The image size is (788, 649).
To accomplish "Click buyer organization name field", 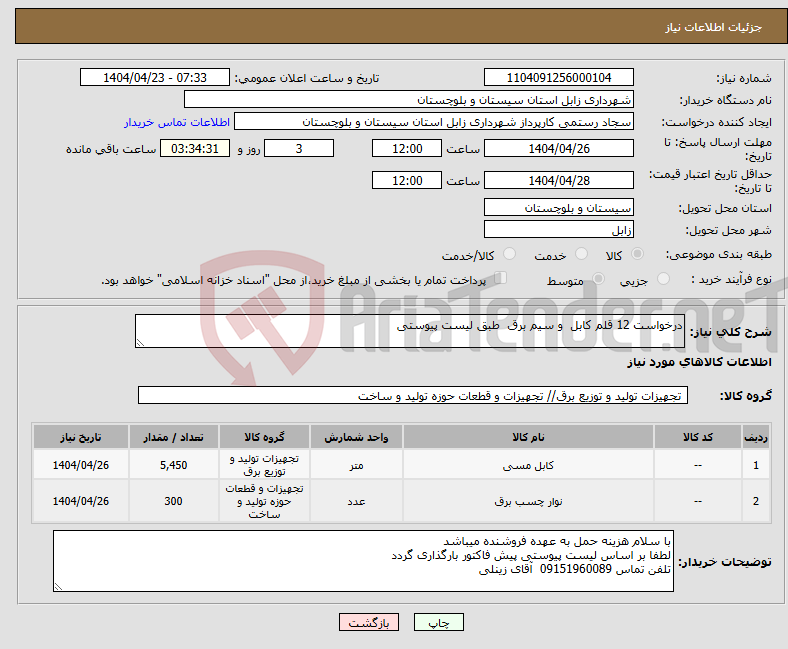I will pyautogui.click(x=409, y=100).
